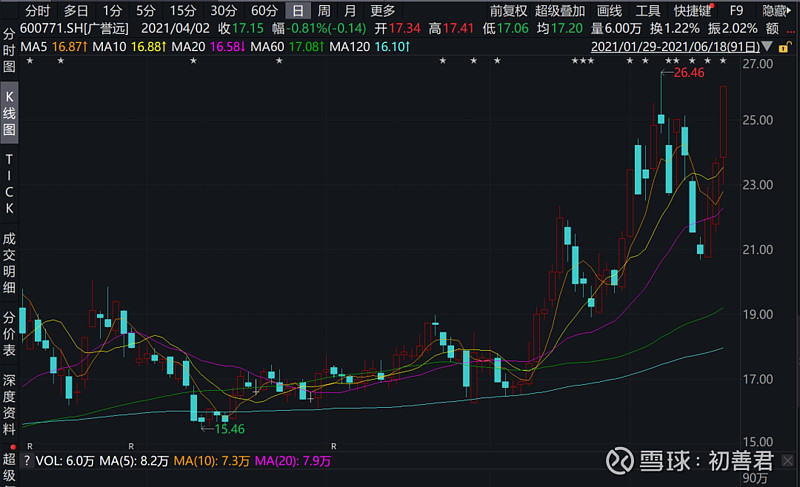800x487 pixels.
Task: Click the 2021/01/29-2021/06/18 date range
Action: (x=676, y=47)
